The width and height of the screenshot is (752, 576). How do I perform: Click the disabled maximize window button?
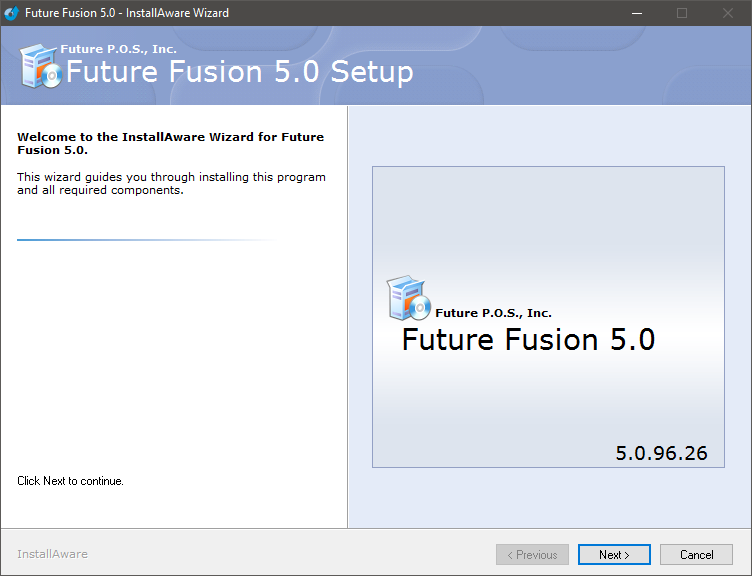pyautogui.click(x=682, y=13)
